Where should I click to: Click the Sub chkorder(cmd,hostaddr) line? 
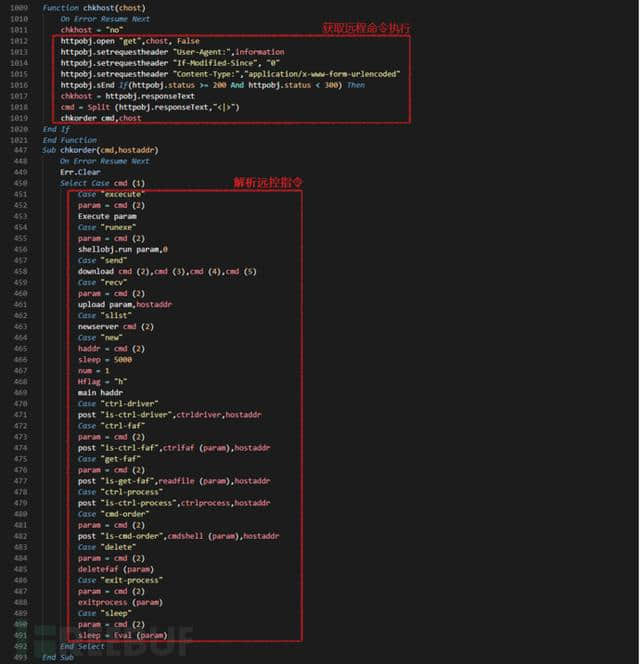coord(100,150)
